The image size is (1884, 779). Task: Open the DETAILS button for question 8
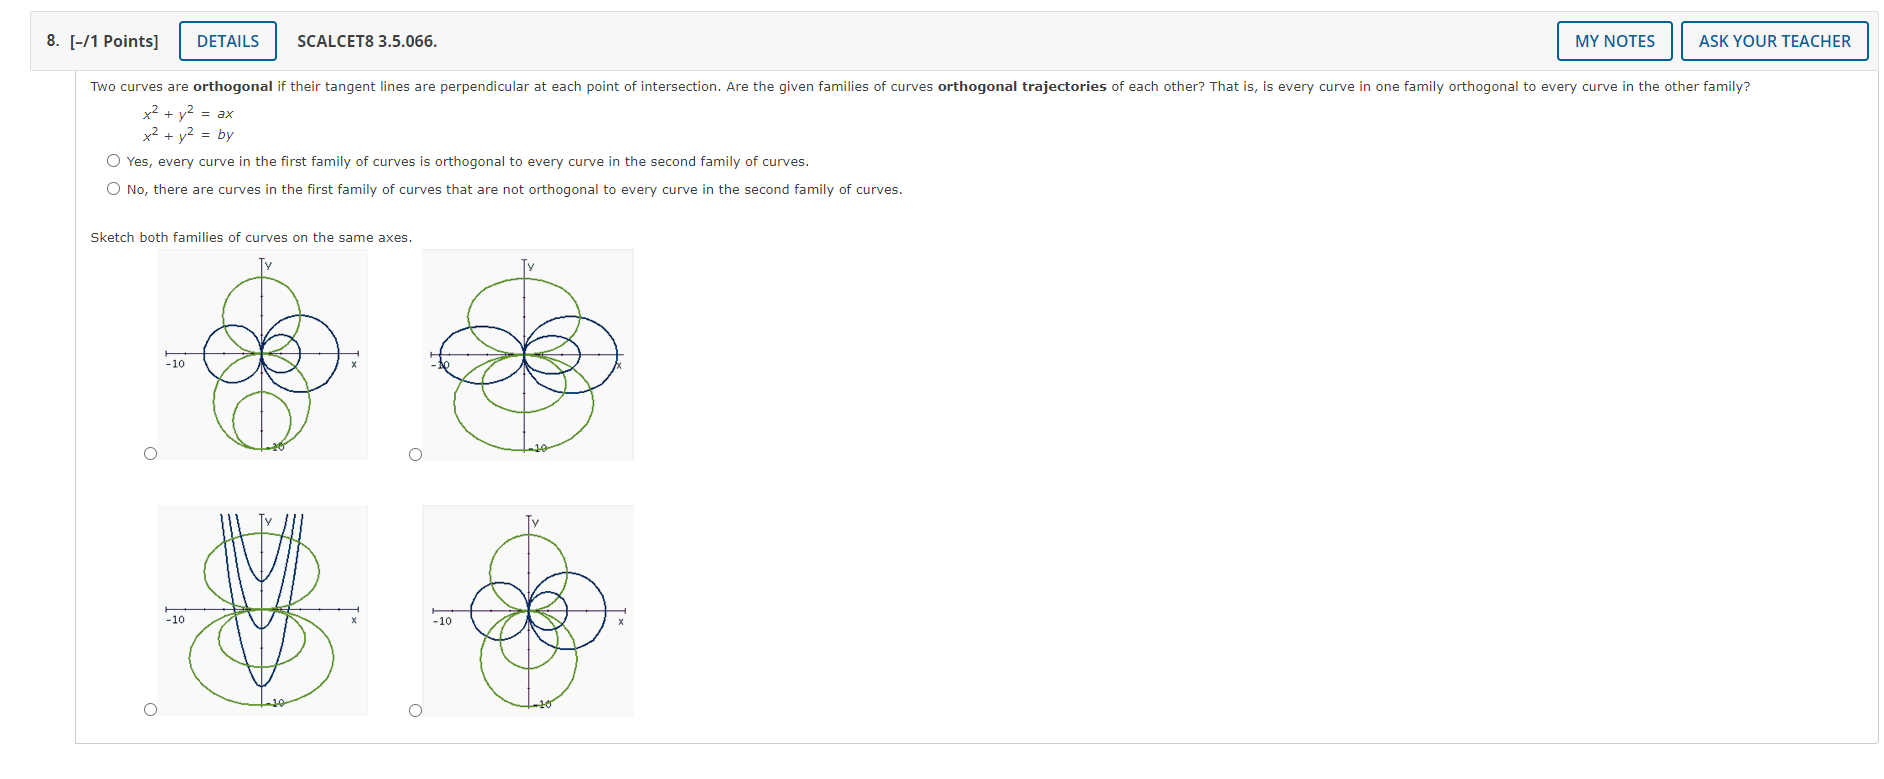[227, 41]
